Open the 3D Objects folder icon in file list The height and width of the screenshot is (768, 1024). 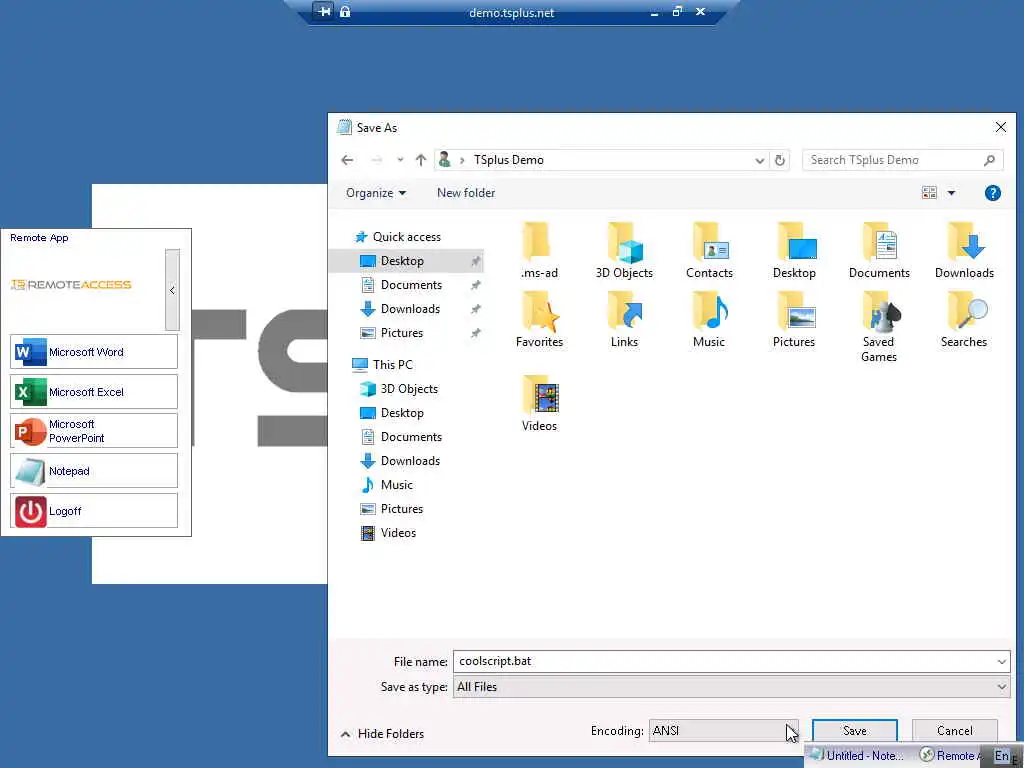pyautogui.click(x=624, y=251)
